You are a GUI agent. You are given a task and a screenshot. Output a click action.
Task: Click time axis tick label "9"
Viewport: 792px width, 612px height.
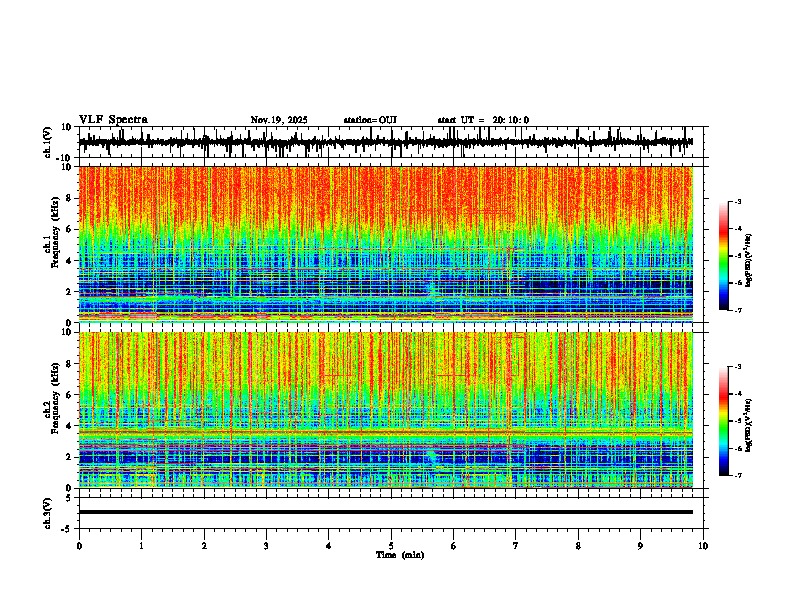640,546
